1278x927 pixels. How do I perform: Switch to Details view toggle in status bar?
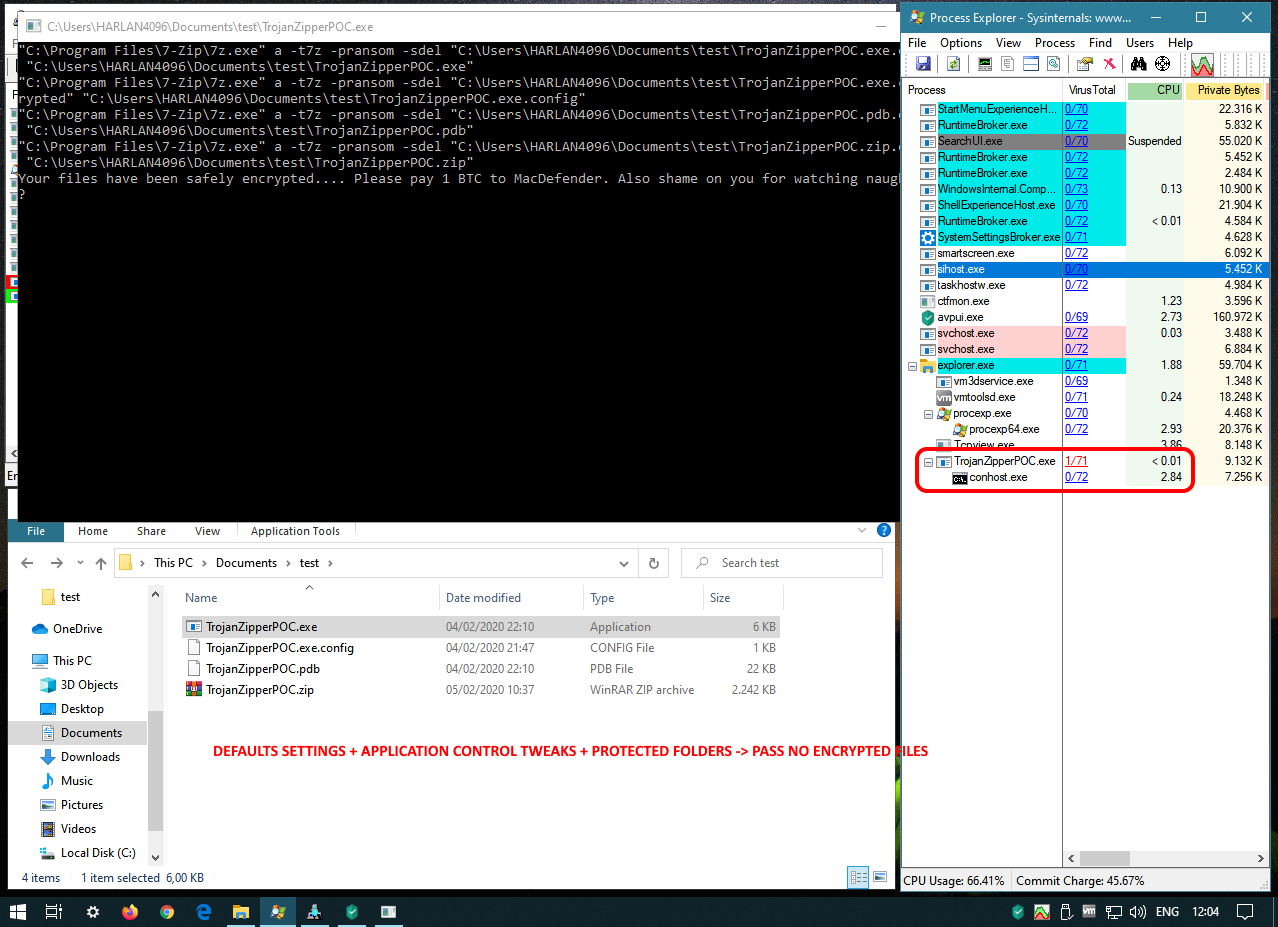pyautogui.click(x=858, y=878)
